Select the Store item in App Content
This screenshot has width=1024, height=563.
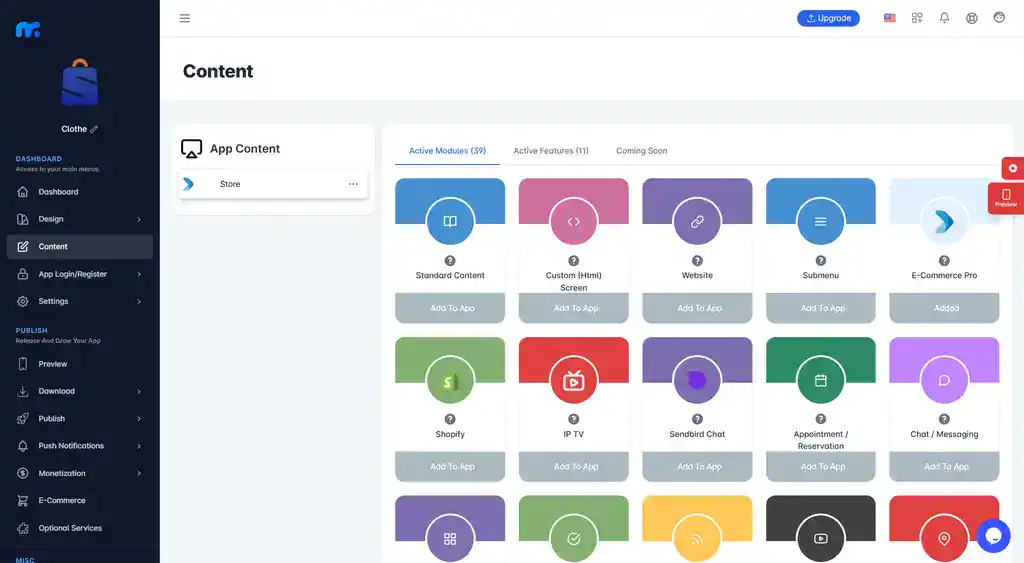pos(230,184)
